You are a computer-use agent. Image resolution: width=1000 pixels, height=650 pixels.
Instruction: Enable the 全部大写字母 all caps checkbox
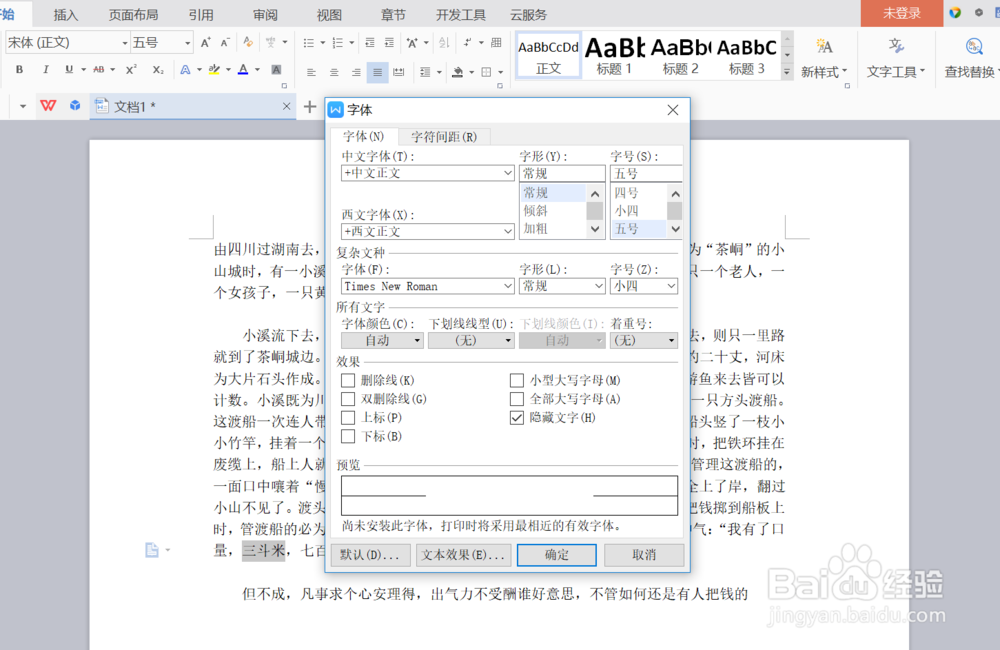(515, 400)
